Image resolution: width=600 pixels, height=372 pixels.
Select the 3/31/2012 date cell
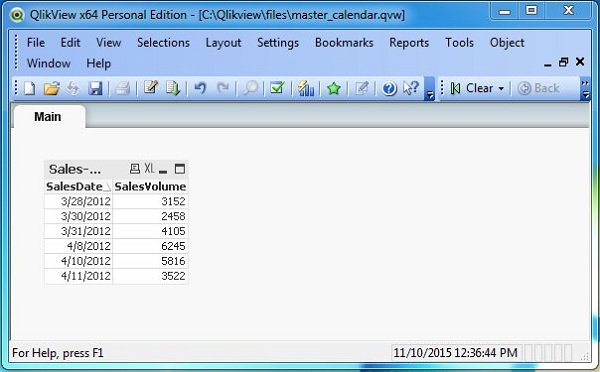(78, 231)
